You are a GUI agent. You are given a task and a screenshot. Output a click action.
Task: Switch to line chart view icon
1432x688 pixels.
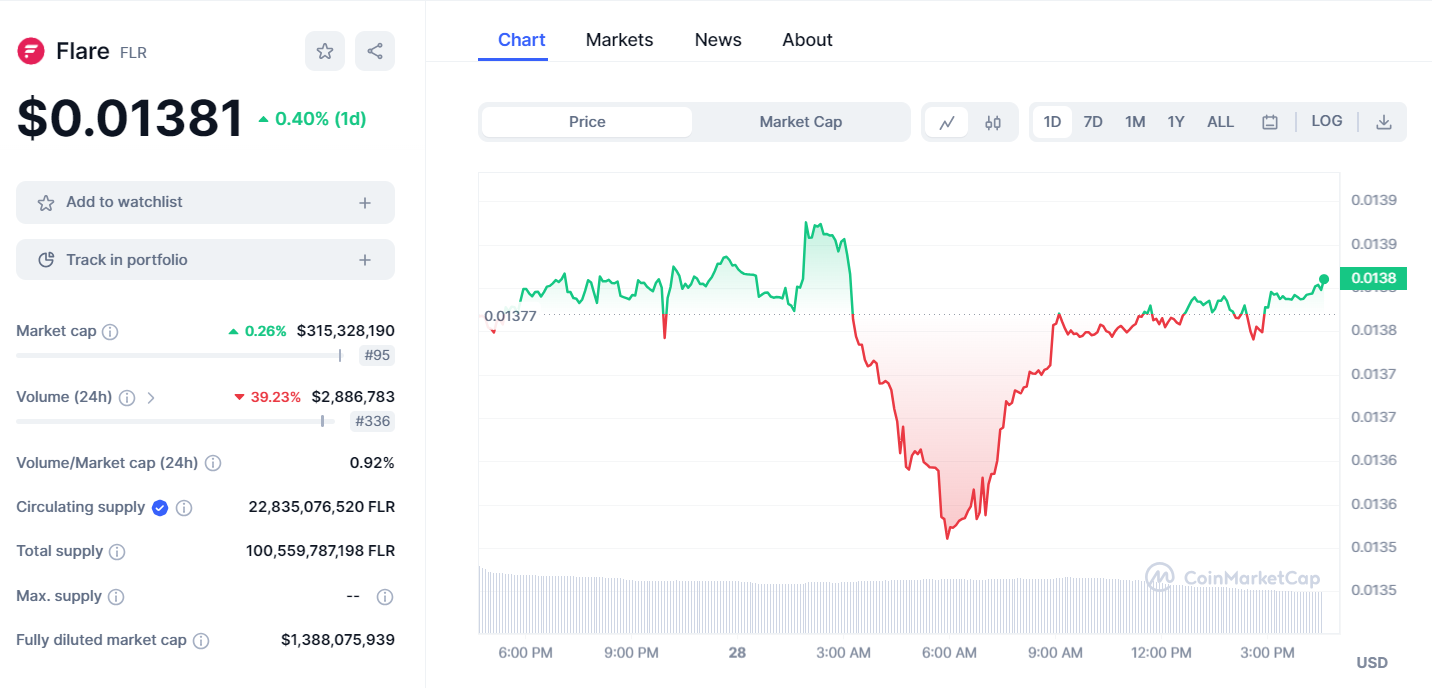947,122
